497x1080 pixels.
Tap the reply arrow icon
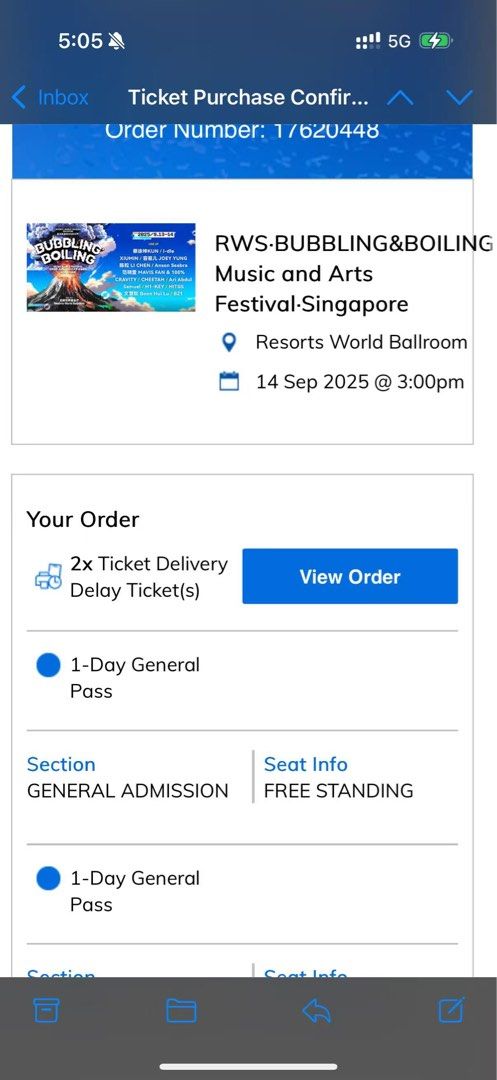[x=317, y=1010]
